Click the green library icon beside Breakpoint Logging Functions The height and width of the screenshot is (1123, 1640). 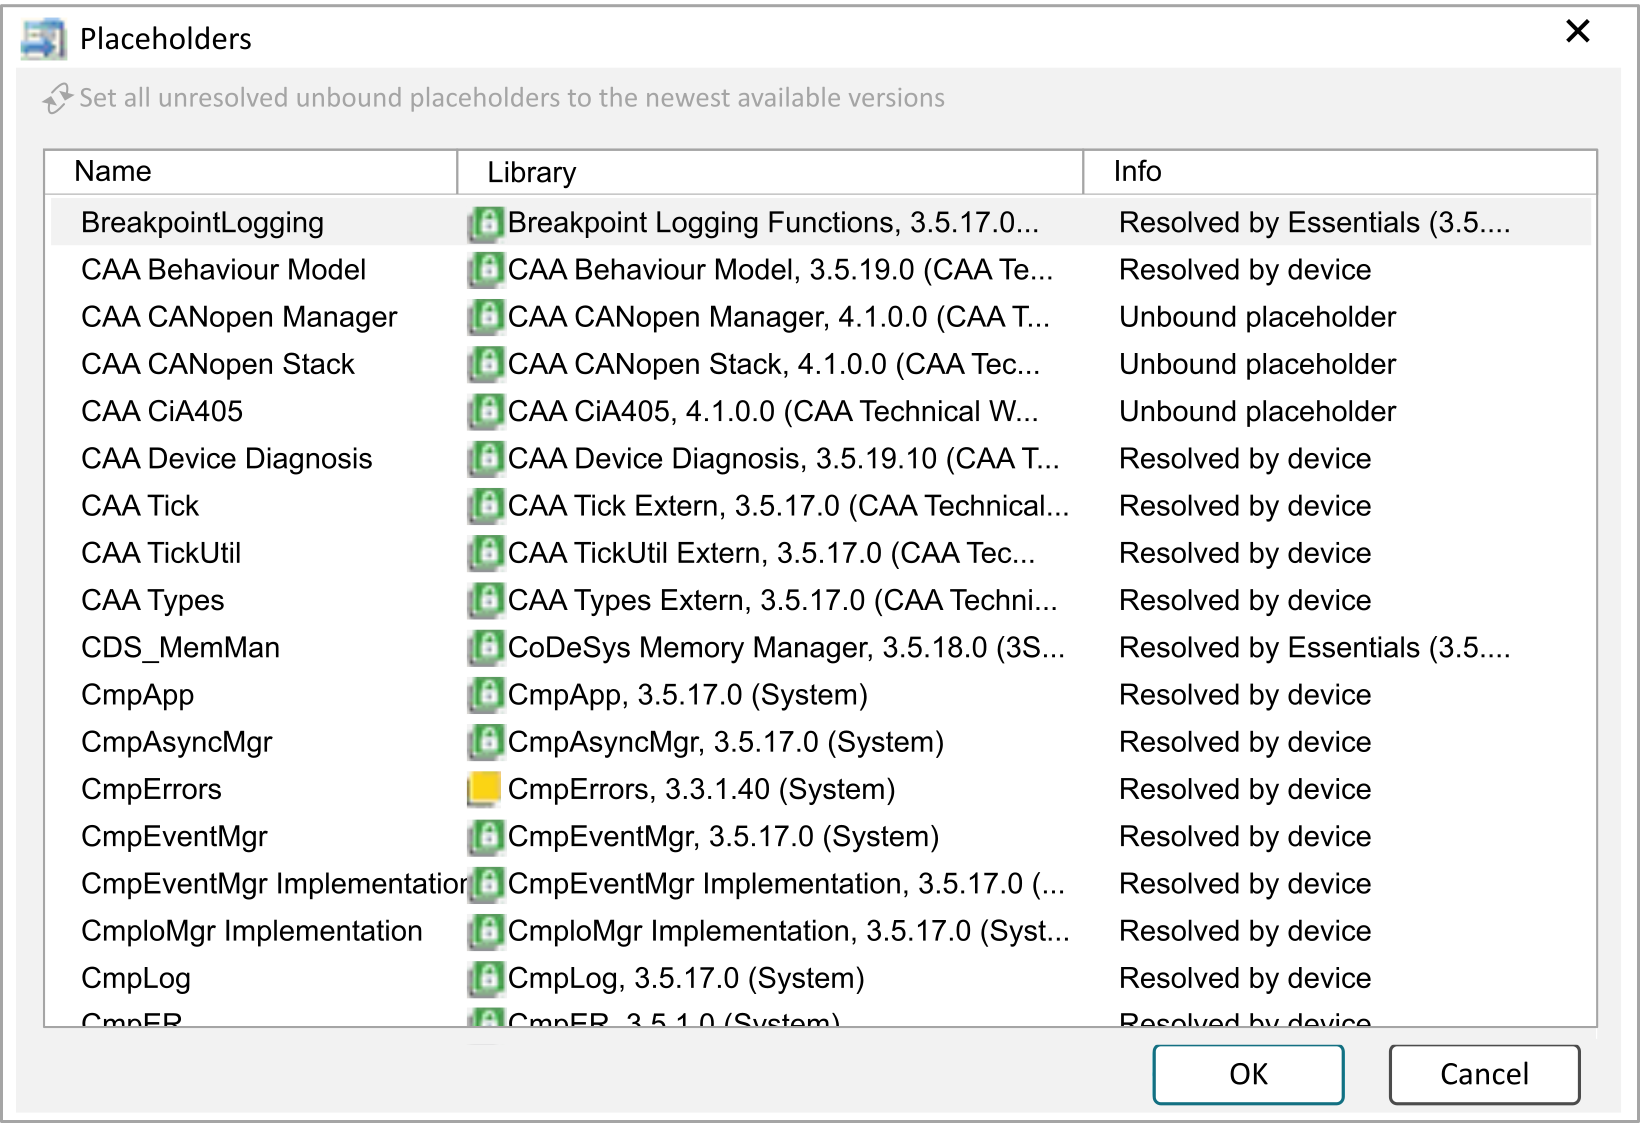(486, 223)
